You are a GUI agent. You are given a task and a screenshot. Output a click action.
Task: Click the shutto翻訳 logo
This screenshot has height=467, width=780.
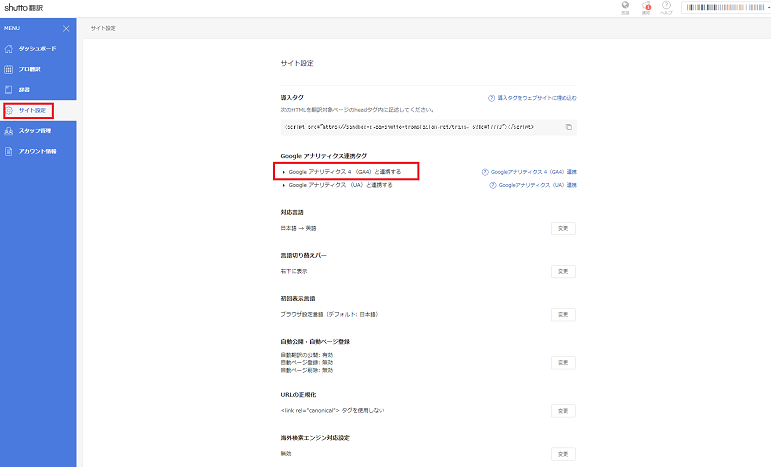pos(23,7)
